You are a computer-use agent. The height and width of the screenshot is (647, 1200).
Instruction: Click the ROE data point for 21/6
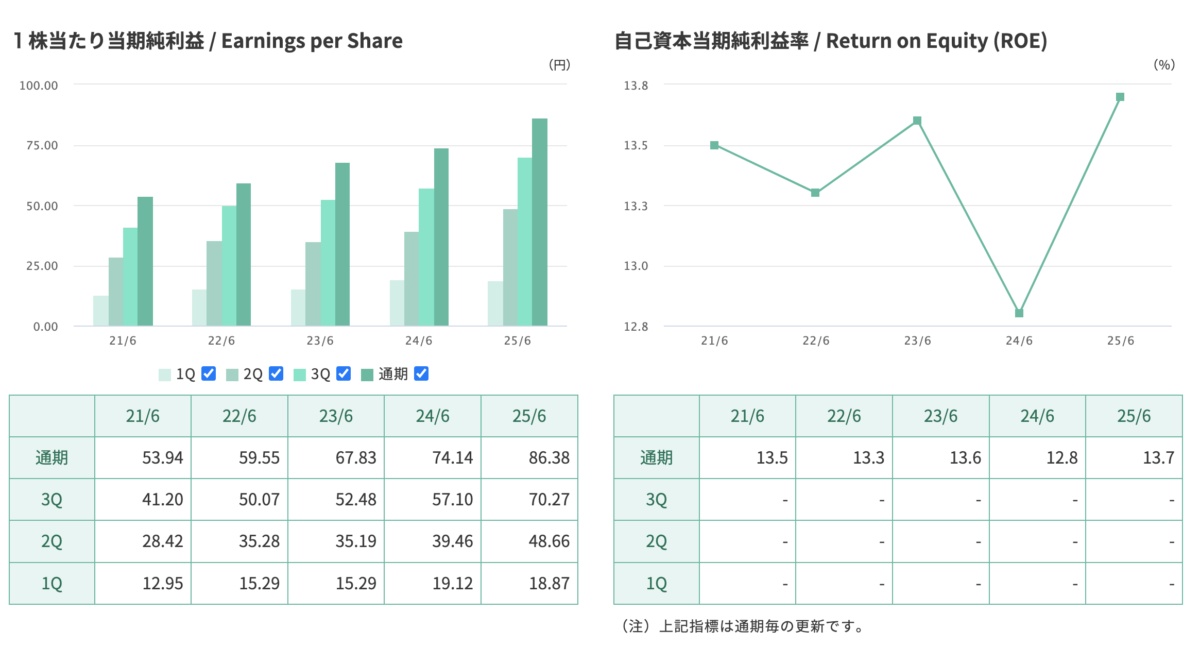tap(714, 145)
